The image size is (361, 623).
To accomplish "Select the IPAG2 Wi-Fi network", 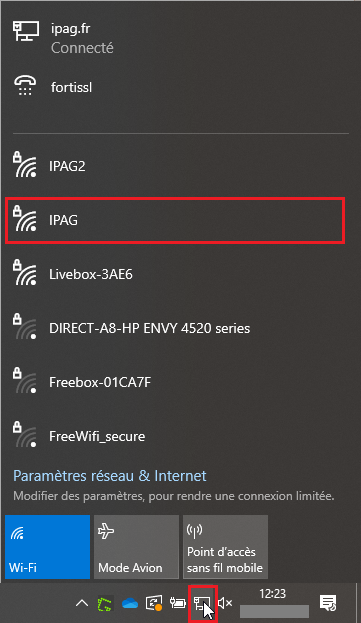I will point(175,166).
